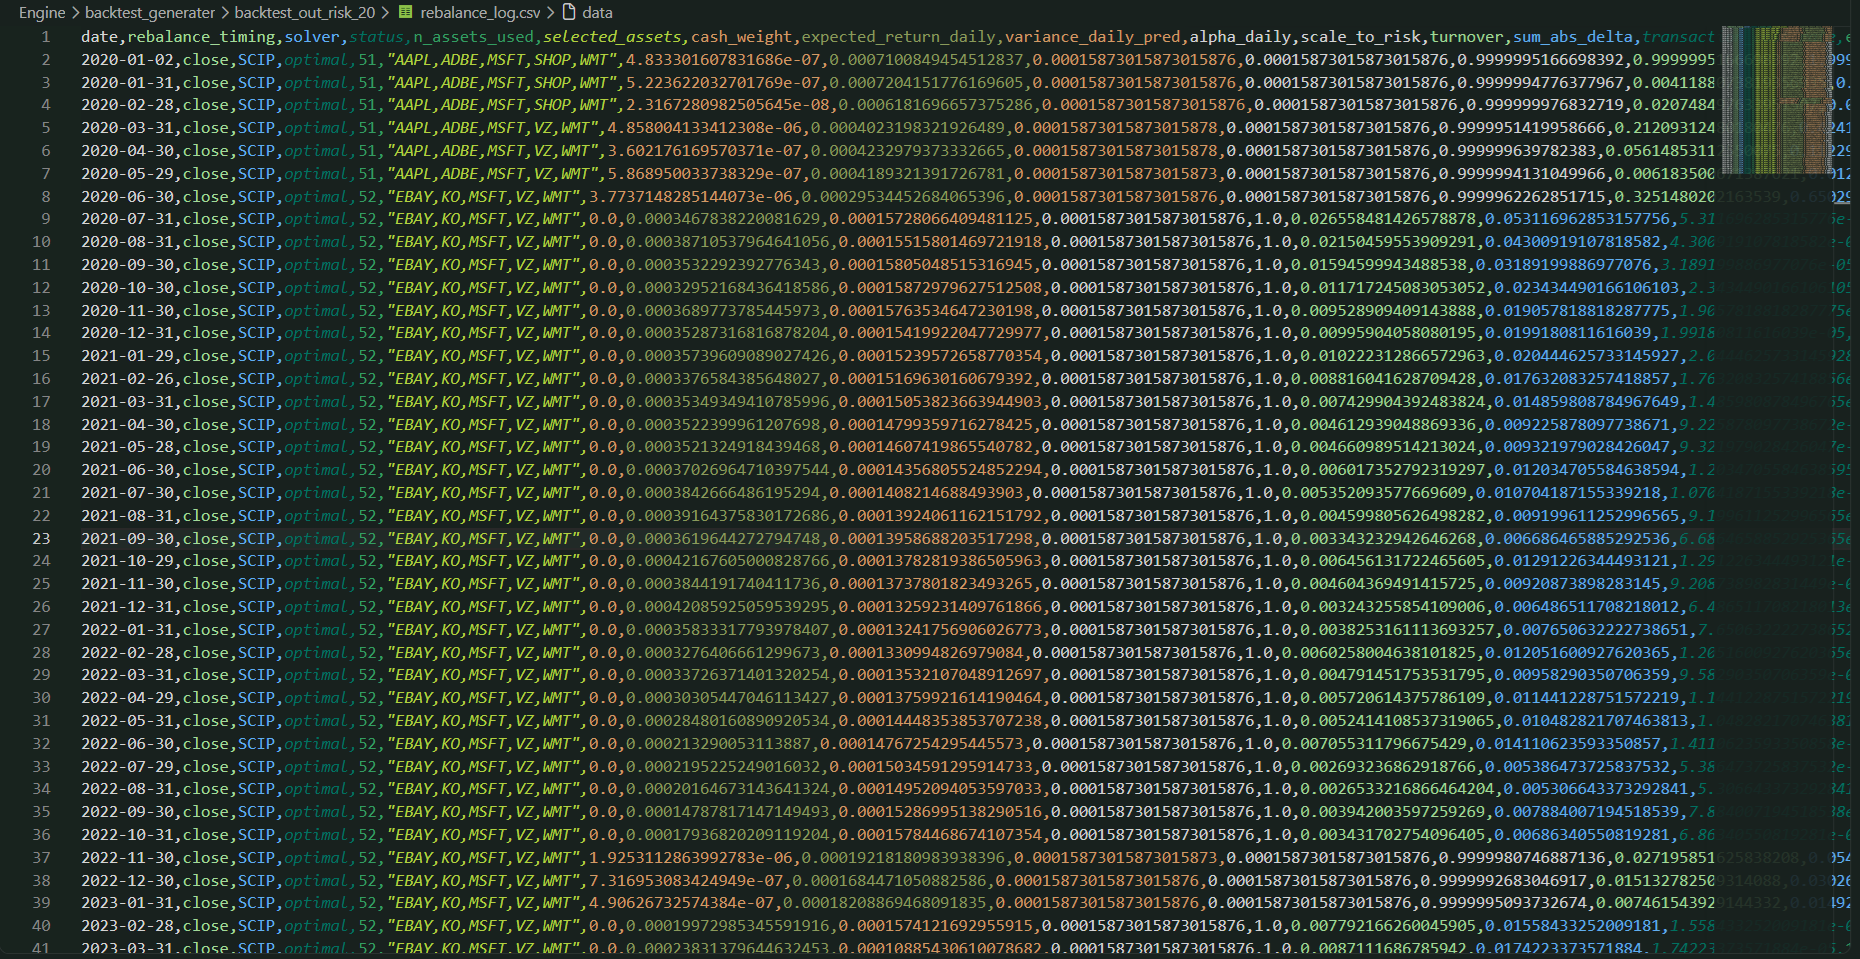1860x959 pixels.
Task: Click SCIP in the 2020-01-31 row
Action: [x=256, y=82]
